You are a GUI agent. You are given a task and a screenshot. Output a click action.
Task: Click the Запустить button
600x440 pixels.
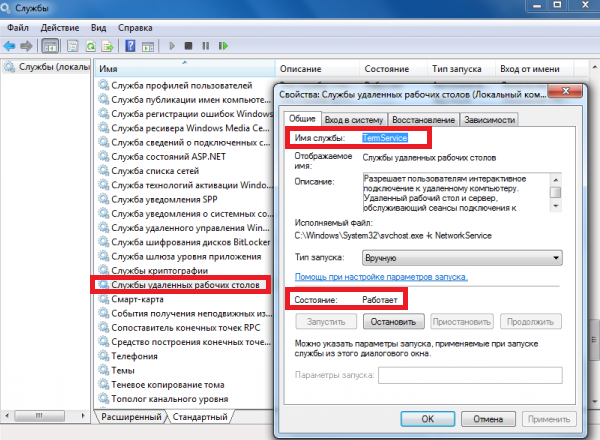coord(326,322)
